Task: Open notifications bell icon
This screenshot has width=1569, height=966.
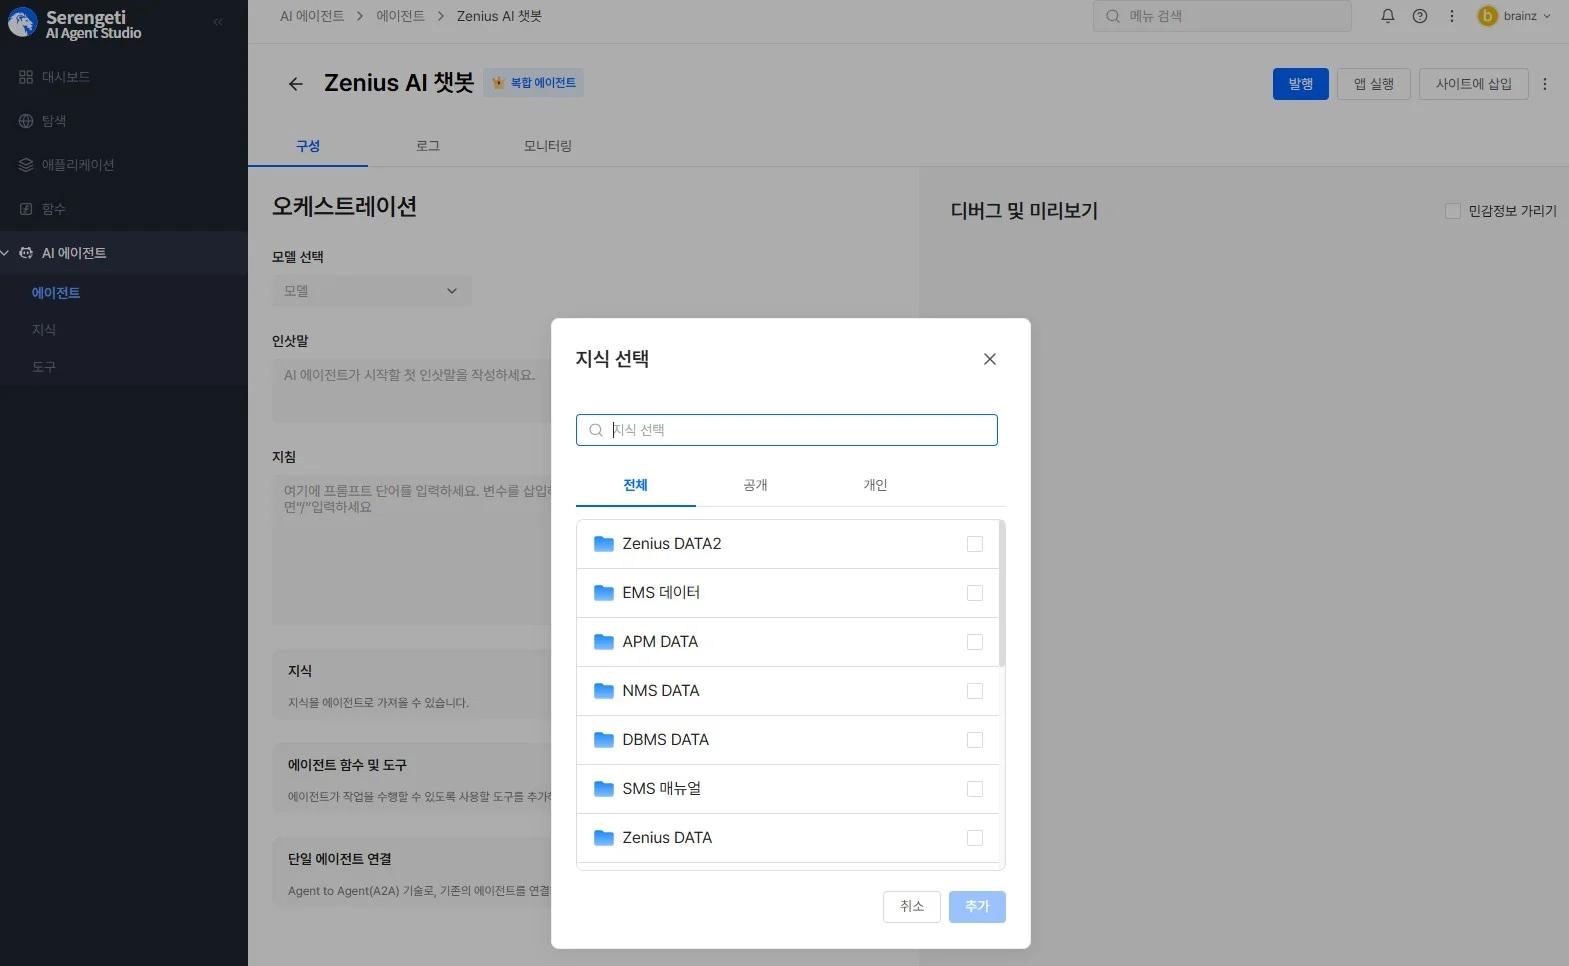Action: click(1388, 16)
